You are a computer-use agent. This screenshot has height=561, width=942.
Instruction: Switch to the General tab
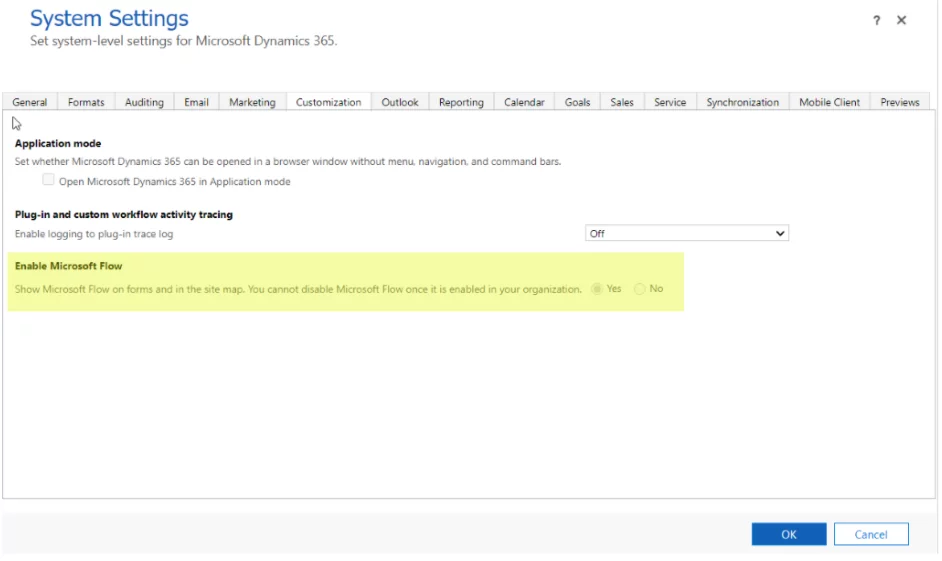(29, 102)
